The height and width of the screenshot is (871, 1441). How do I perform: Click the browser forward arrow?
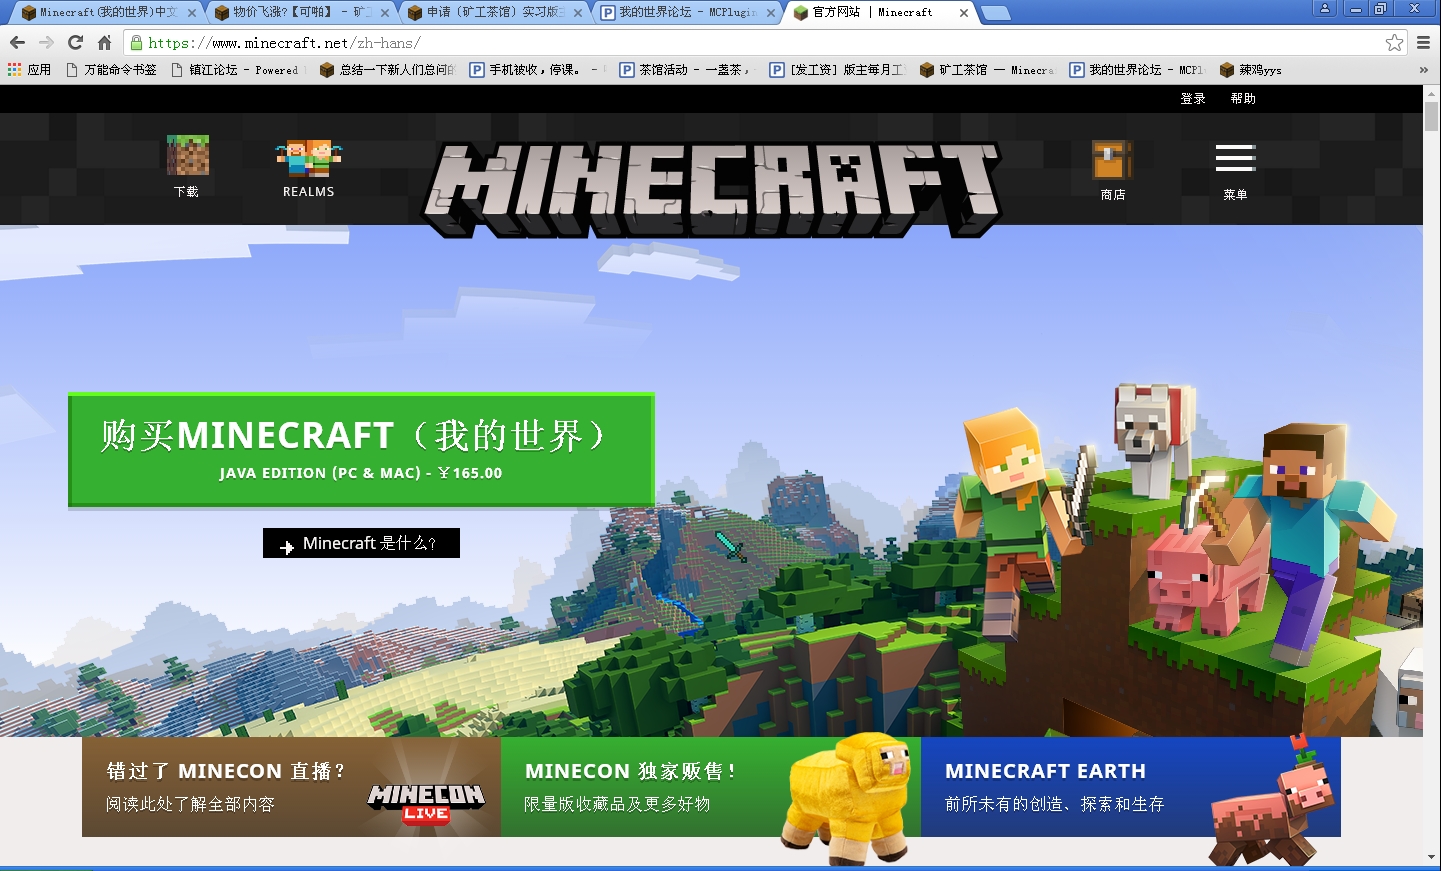click(46, 42)
